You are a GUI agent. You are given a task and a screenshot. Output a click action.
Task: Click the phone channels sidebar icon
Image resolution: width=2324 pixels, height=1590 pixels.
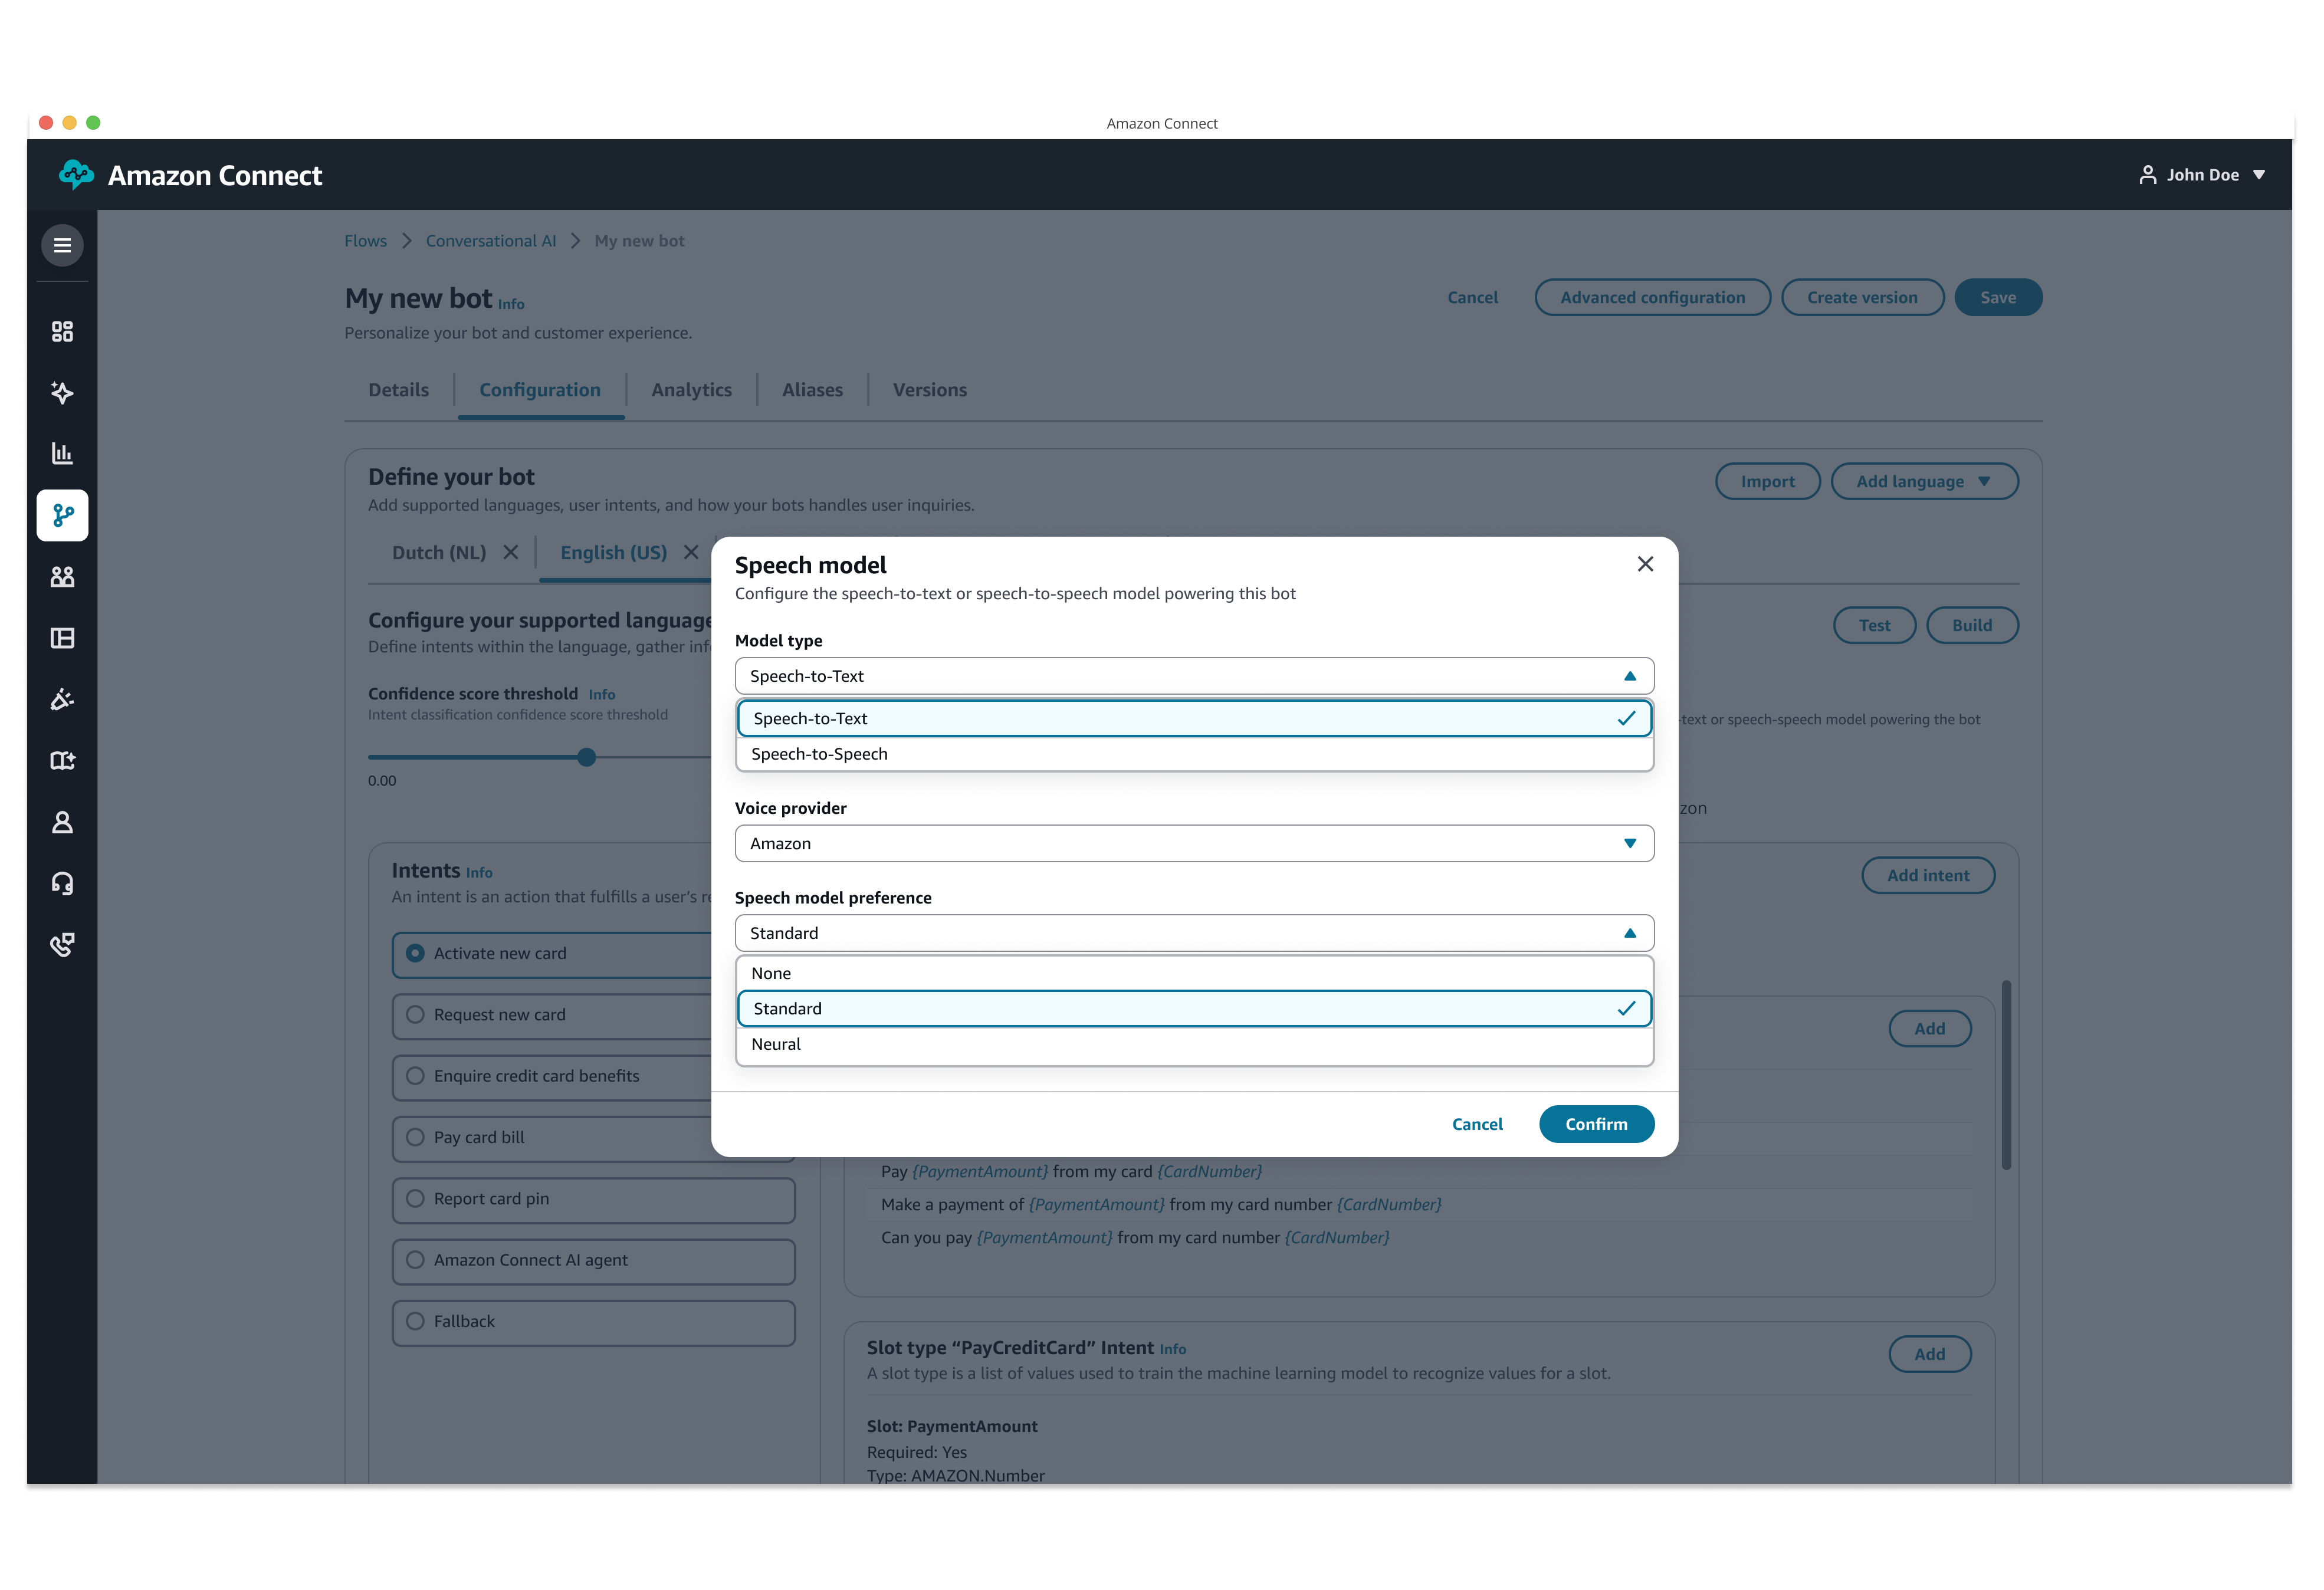coord(62,944)
